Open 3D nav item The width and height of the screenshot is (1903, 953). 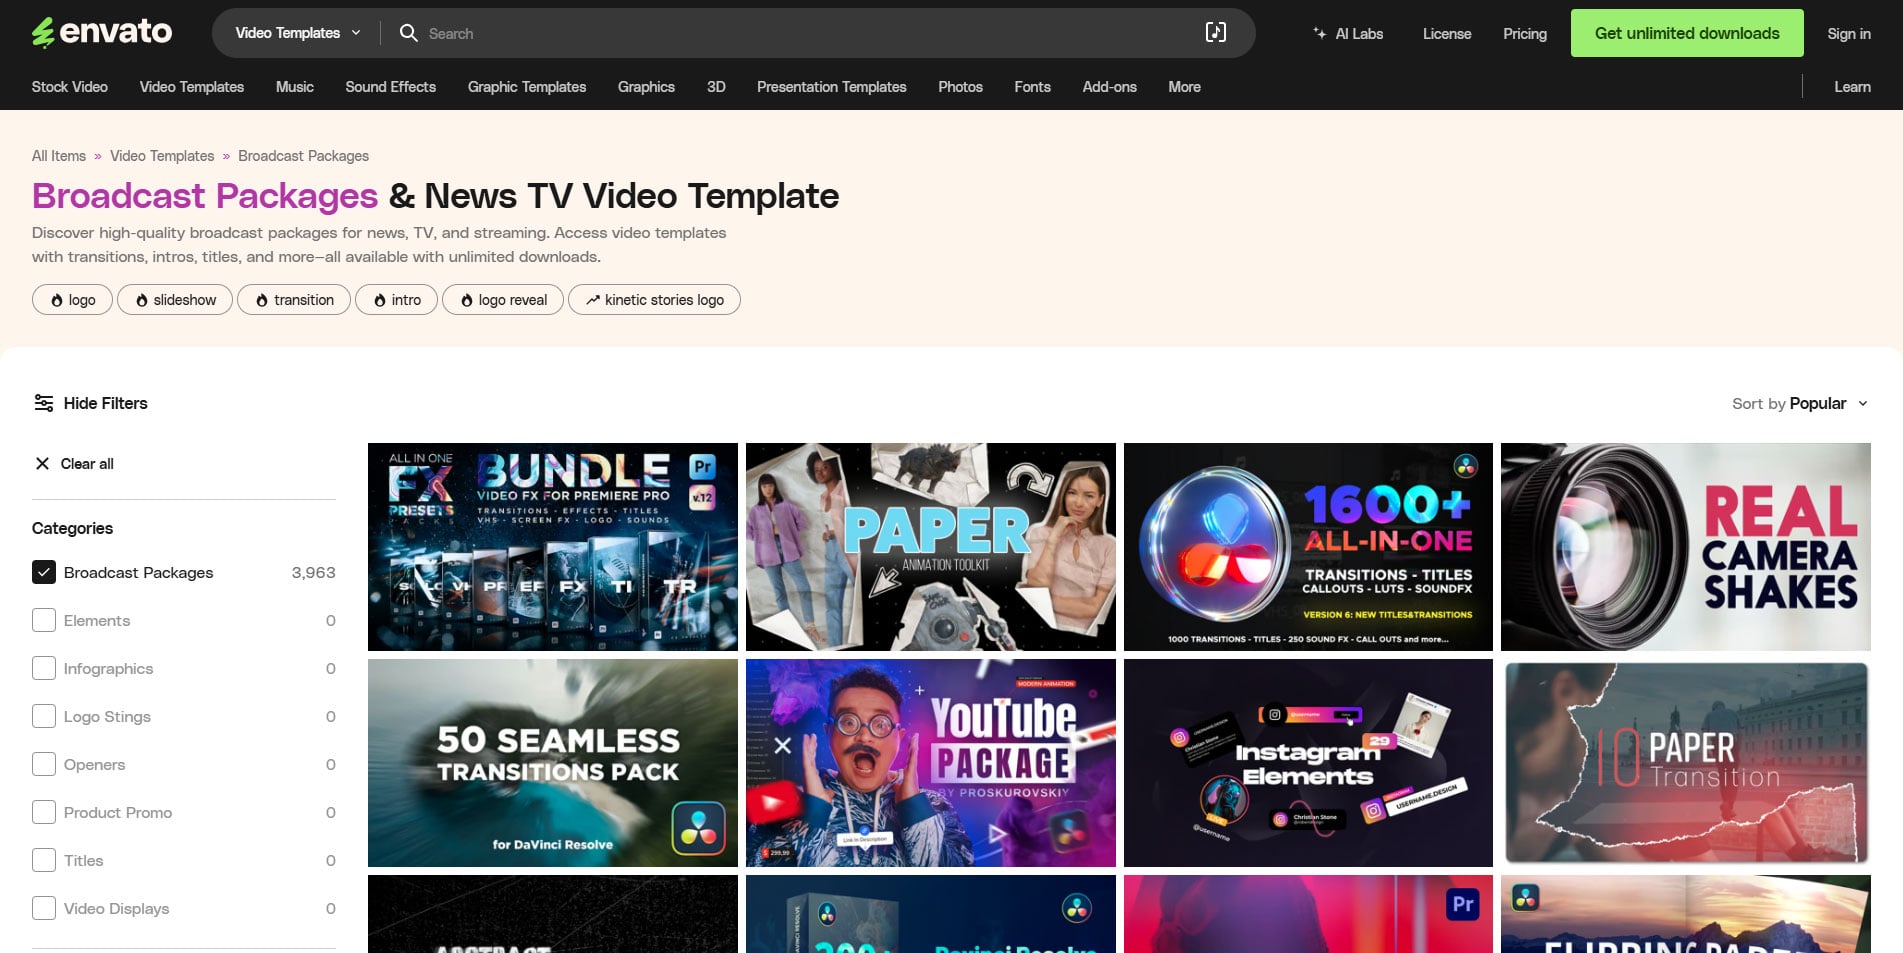point(716,87)
